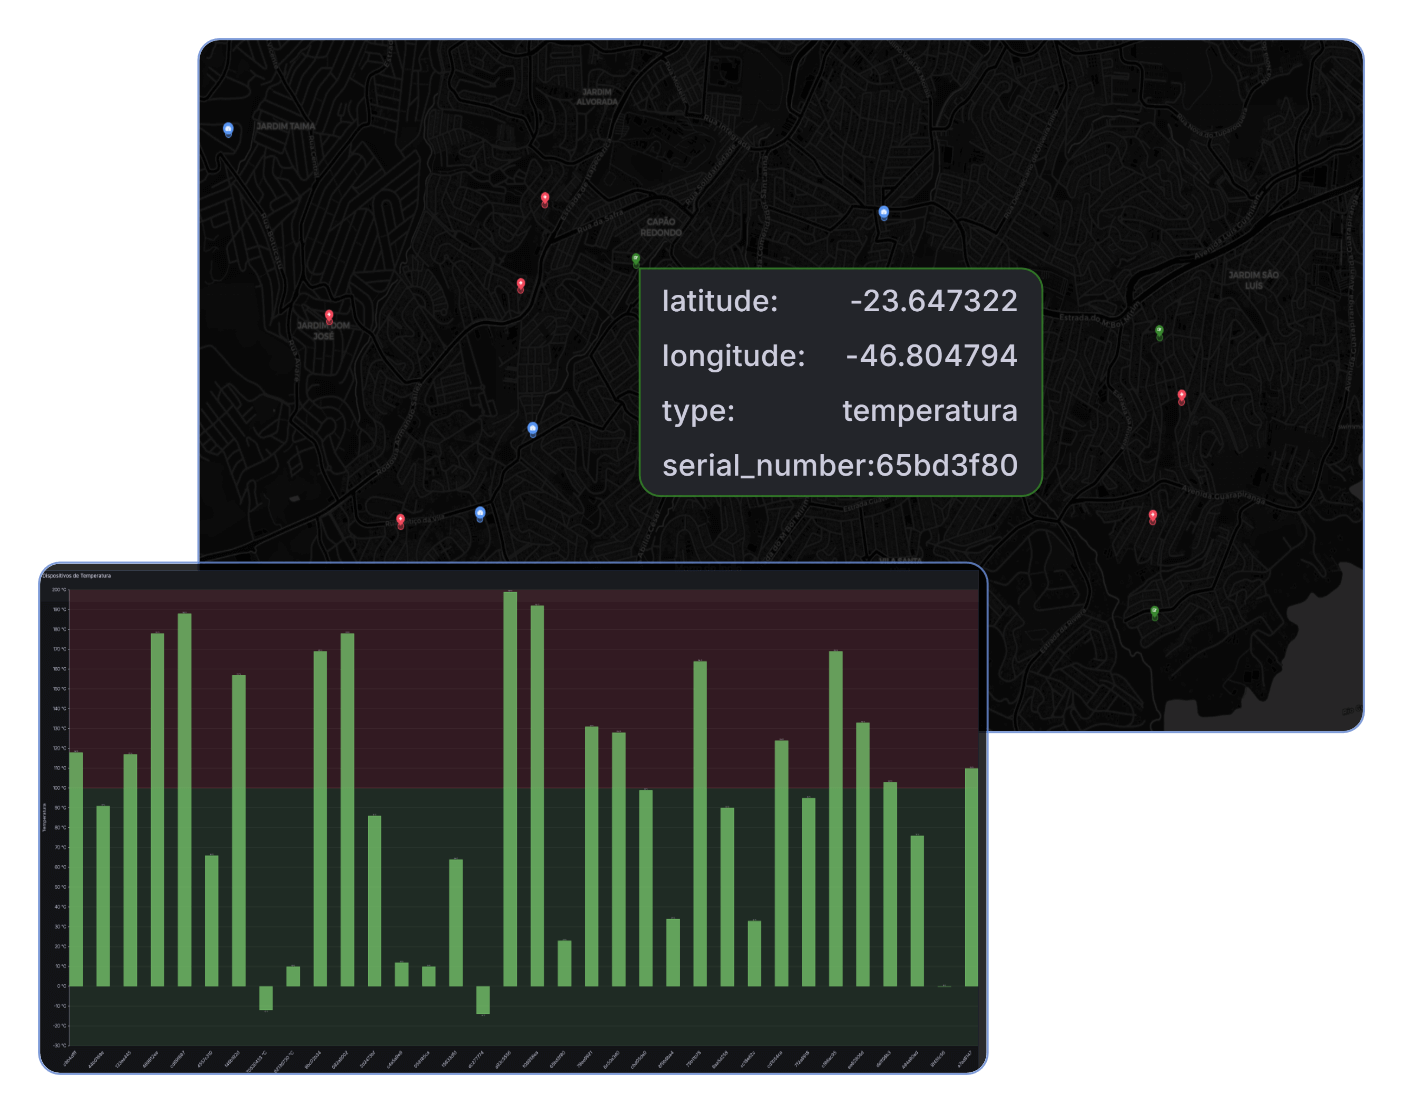Click the blue pin level with tooltip's type row
This screenshot has width=1403, height=1113.
533,430
